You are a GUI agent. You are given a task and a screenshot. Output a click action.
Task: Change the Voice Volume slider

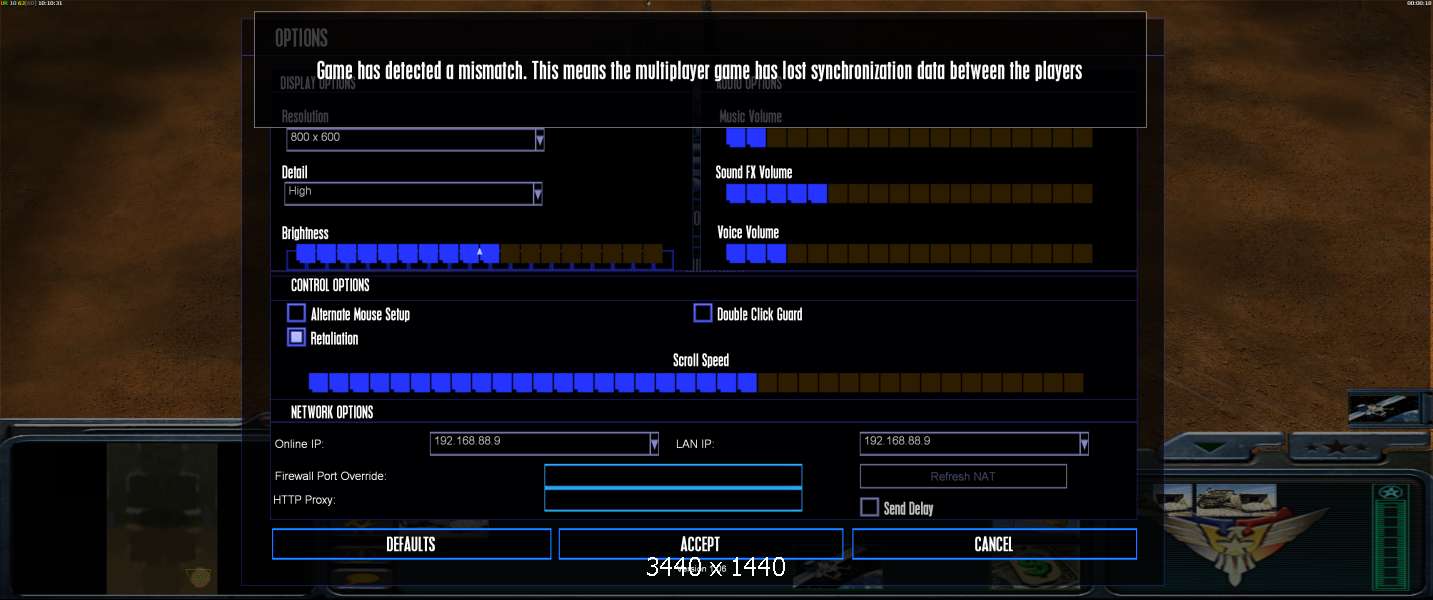(x=908, y=253)
